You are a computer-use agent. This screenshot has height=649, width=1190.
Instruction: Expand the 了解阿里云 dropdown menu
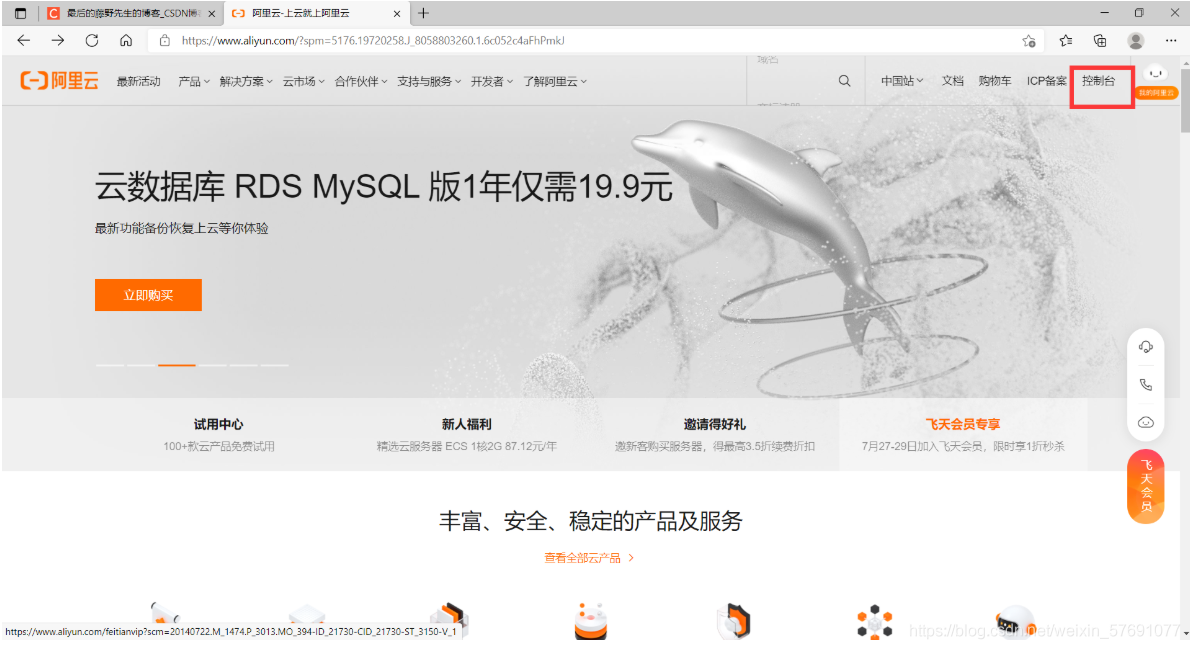[555, 81]
